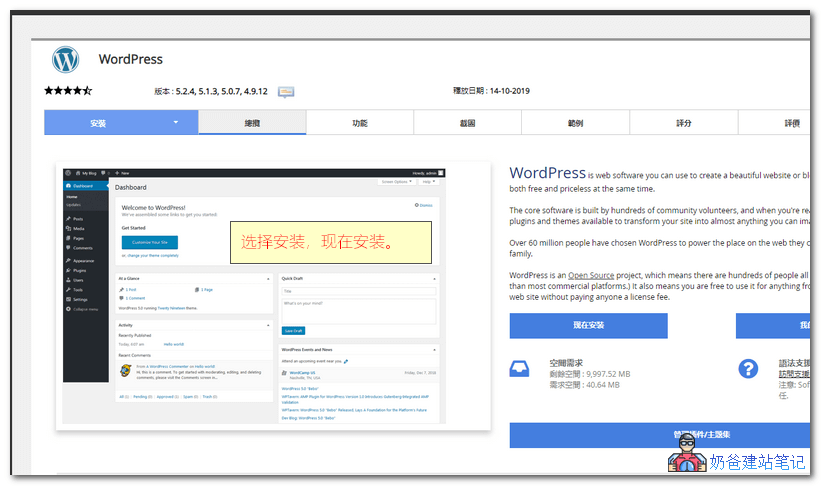This screenshot has height=486, width=821.
Task: Follow the Open Source link
Action: (591, 275)
